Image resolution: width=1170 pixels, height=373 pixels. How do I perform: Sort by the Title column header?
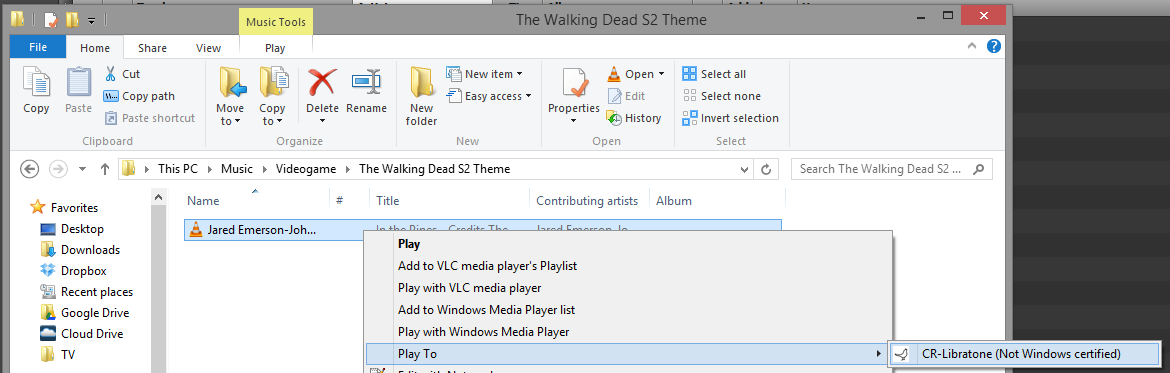449,200
